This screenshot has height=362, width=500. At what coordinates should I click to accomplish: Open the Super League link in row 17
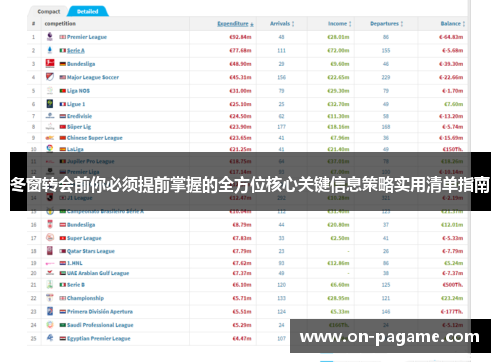(84, 238)
